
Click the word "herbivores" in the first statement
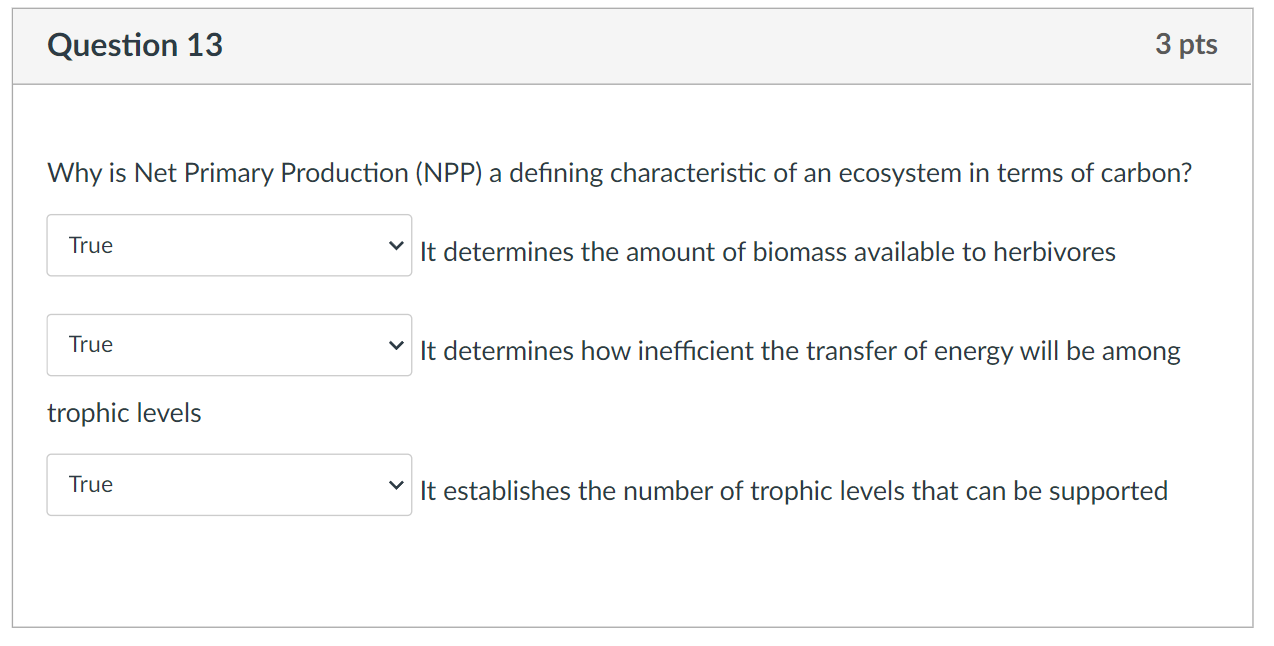[1054, 252]
